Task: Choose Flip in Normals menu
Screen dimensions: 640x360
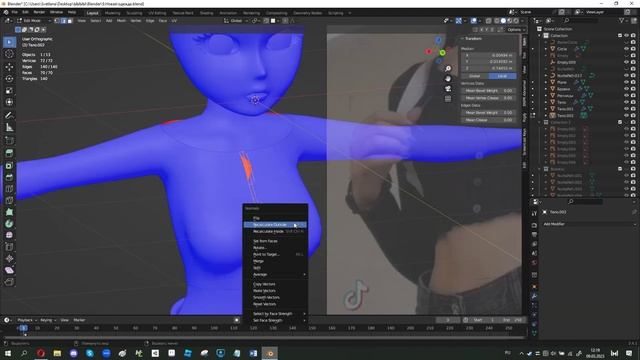Action: [x=275, y=218]
